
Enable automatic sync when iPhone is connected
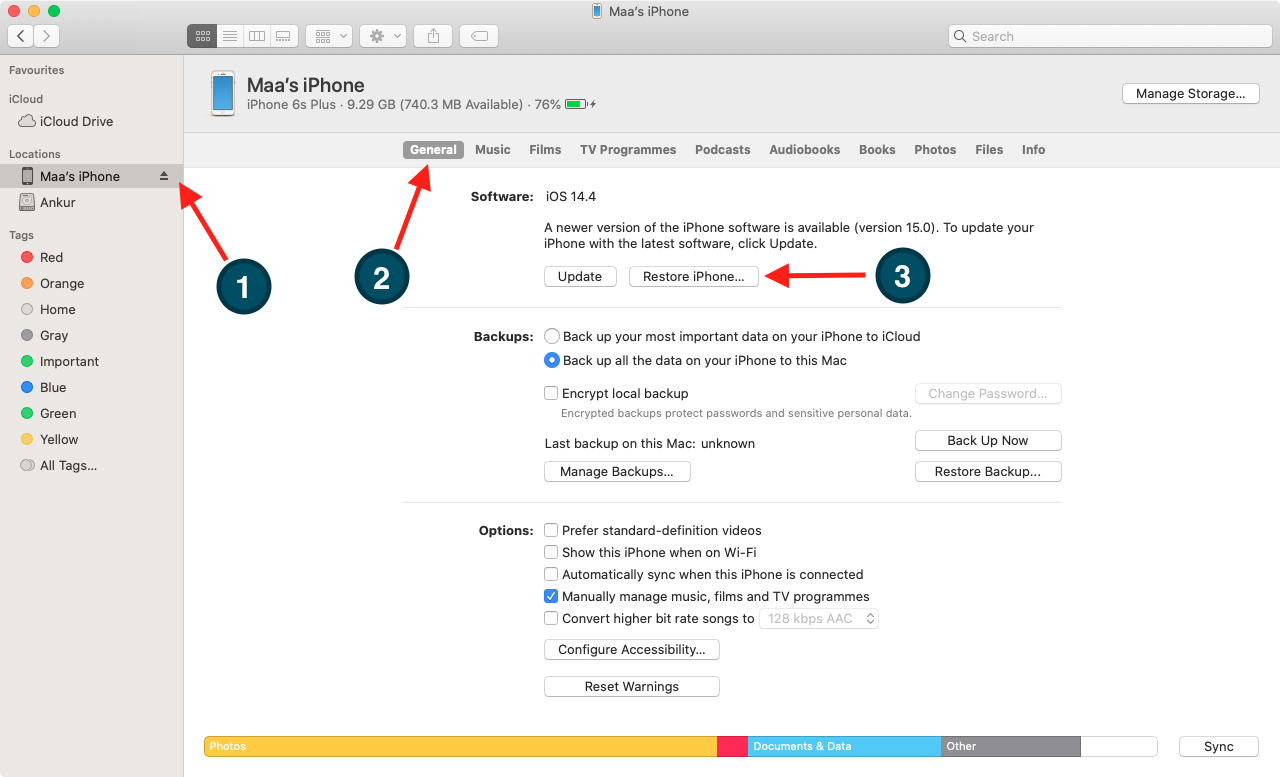pyautogui.click(x=551, y=574)
